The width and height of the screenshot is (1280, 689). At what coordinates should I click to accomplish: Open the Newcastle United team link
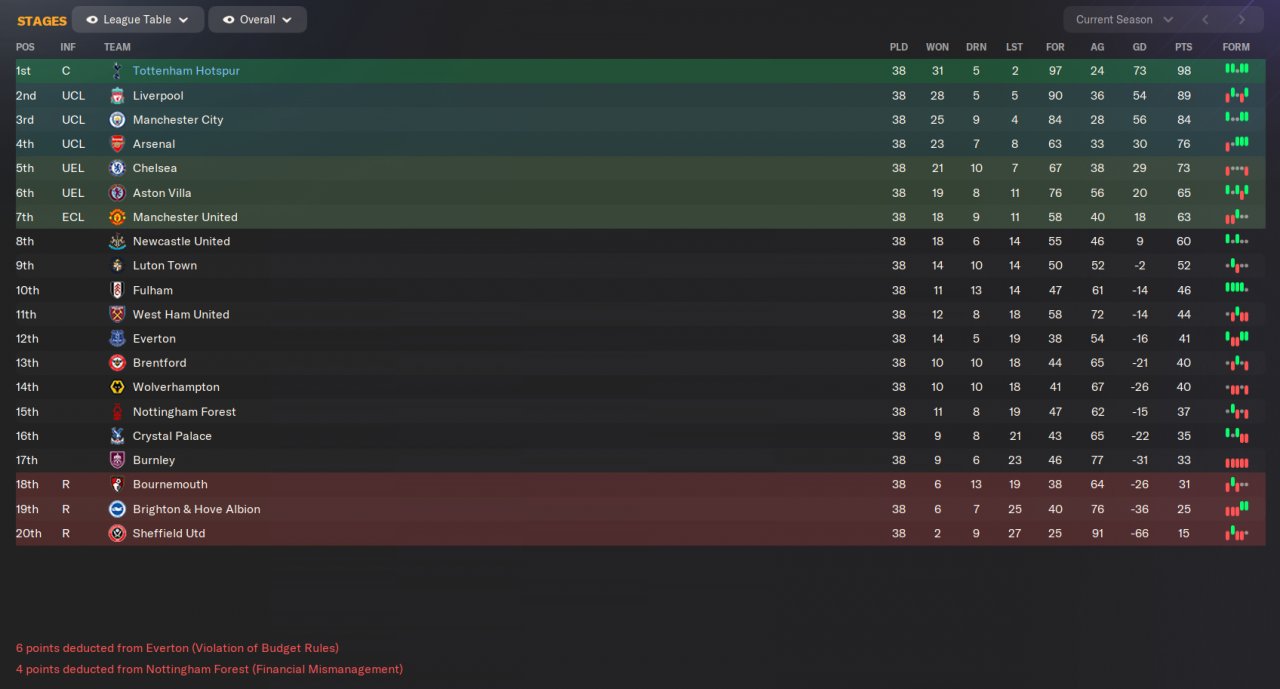tap(181, 241)
